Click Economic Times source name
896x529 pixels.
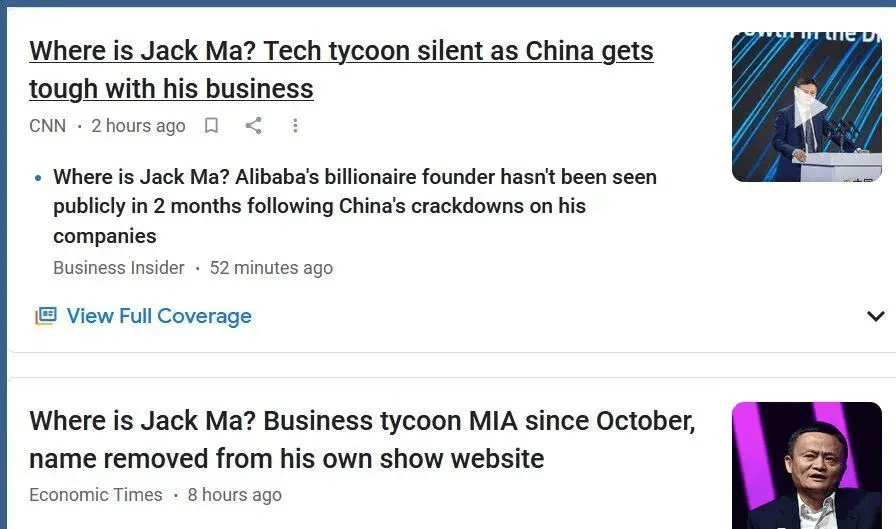point(96,495)
